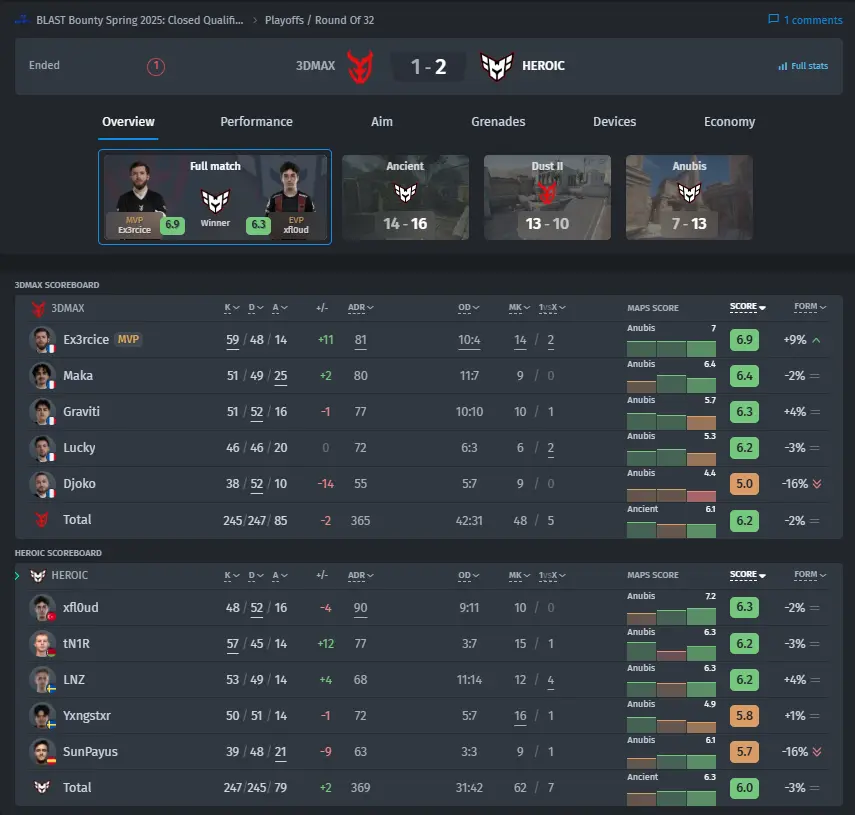Click tN1R's maps score bars
This screenshot has width=855, height=815.
[x=671, y=651]
